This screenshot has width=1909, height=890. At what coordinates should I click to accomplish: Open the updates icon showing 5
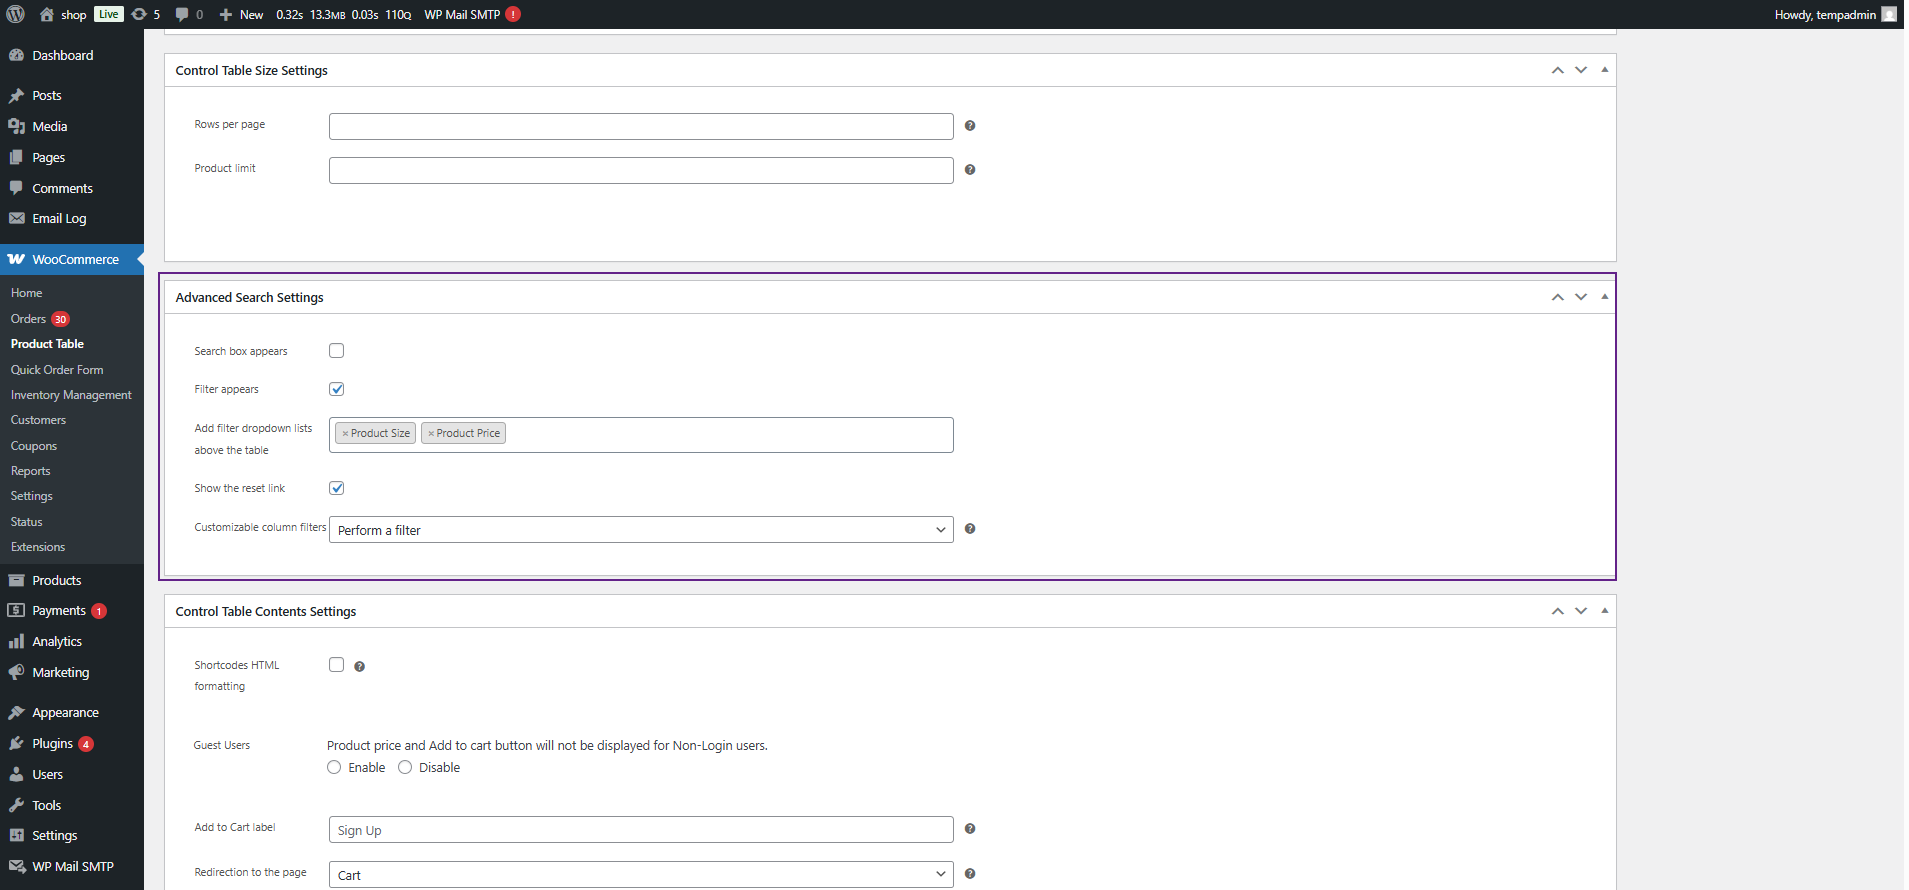pos(146,14)
